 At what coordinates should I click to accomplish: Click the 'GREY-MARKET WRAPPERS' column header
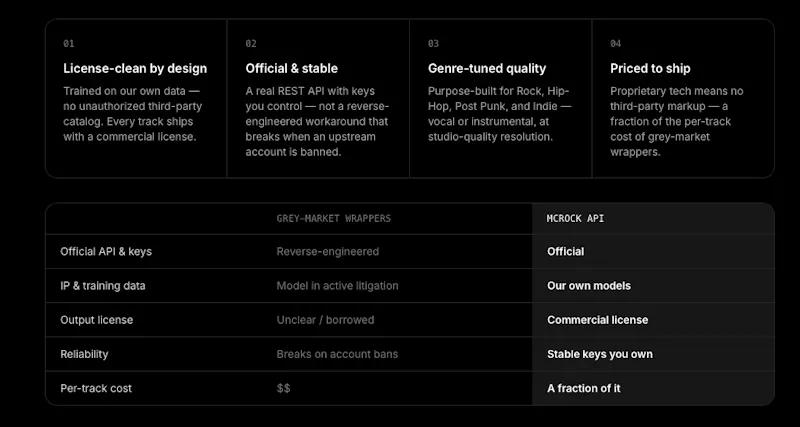[334, 218]
